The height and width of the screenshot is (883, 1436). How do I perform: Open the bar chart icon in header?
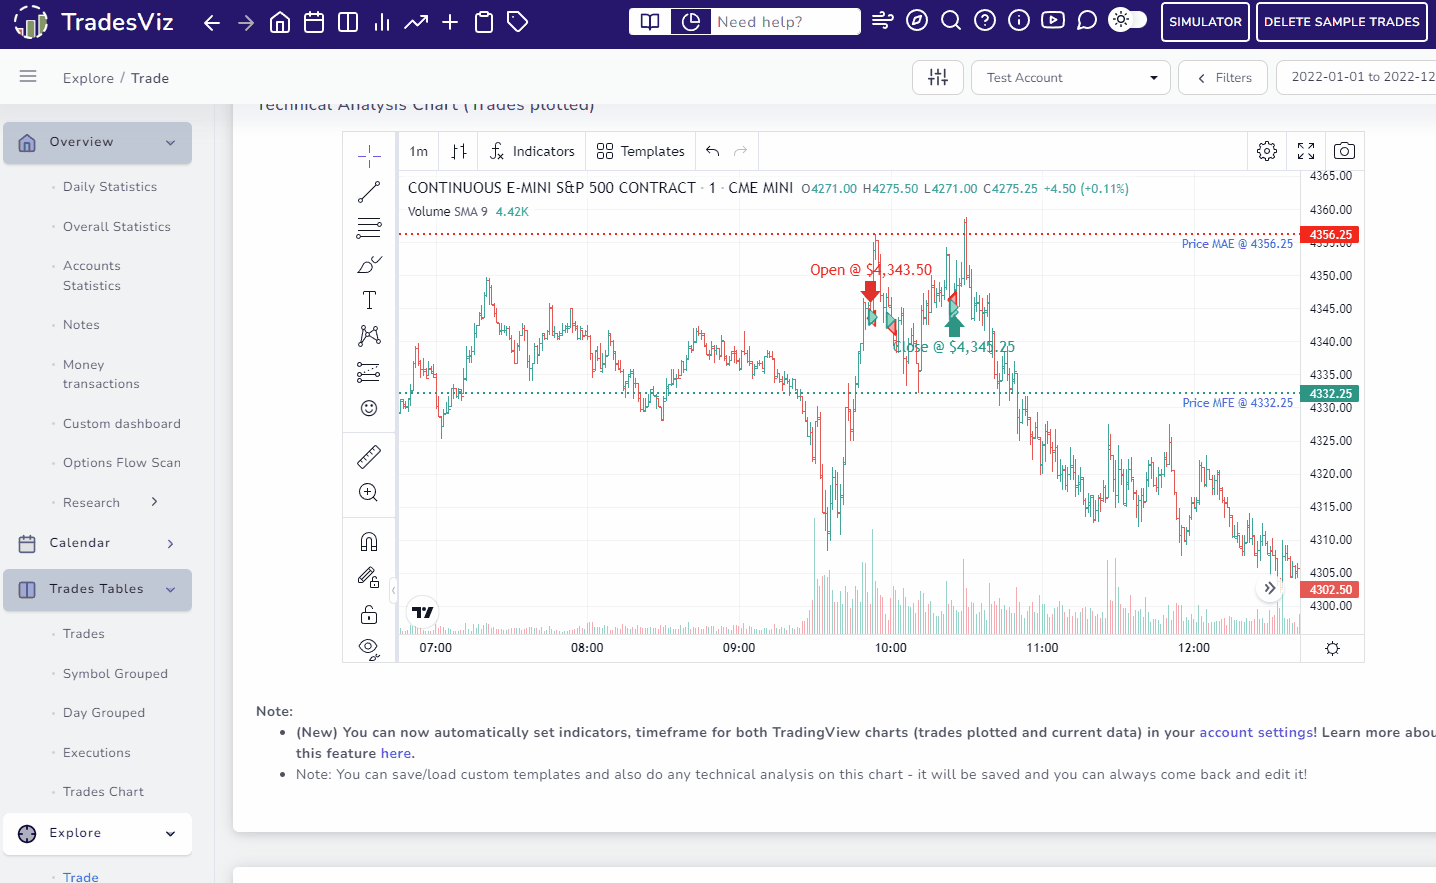[x=382, y=22]
